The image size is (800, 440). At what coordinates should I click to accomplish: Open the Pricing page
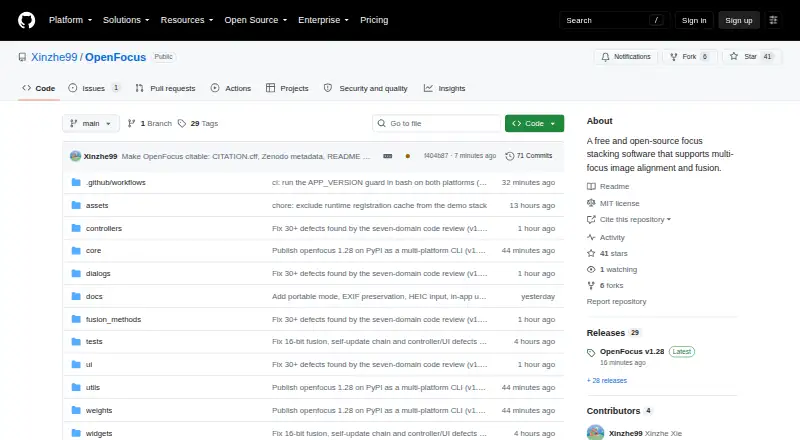tap(374, 20)
